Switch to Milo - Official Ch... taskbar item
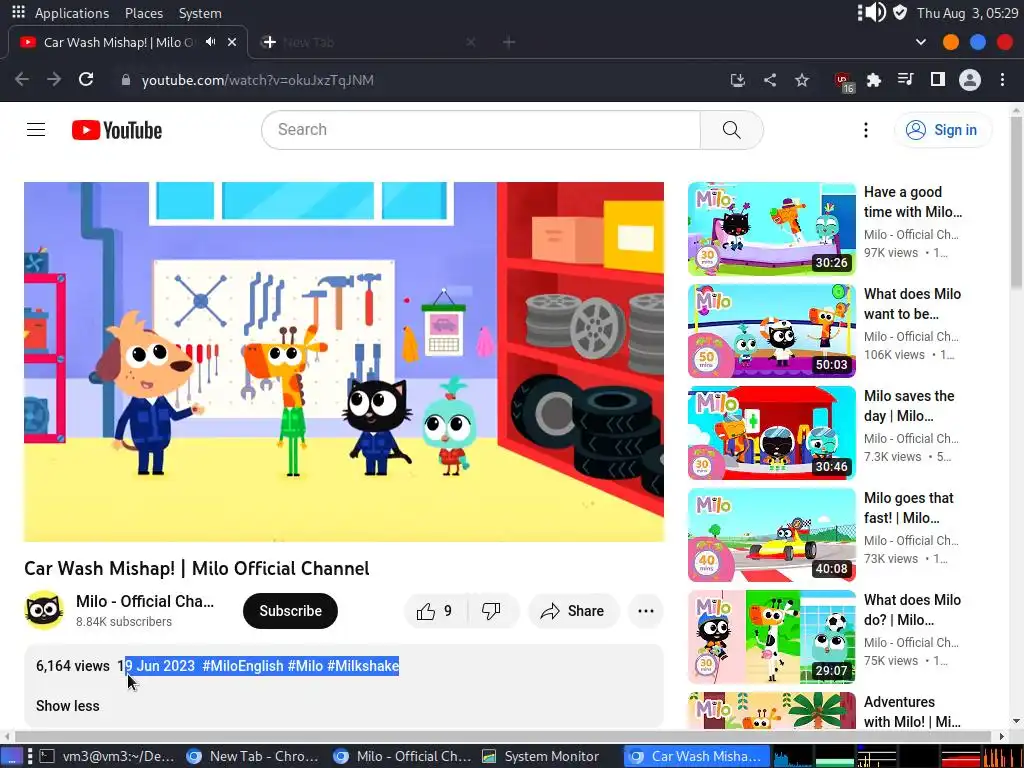This screenshot has height=768, width=1024. pyautogui.click(x=402, y=756)
